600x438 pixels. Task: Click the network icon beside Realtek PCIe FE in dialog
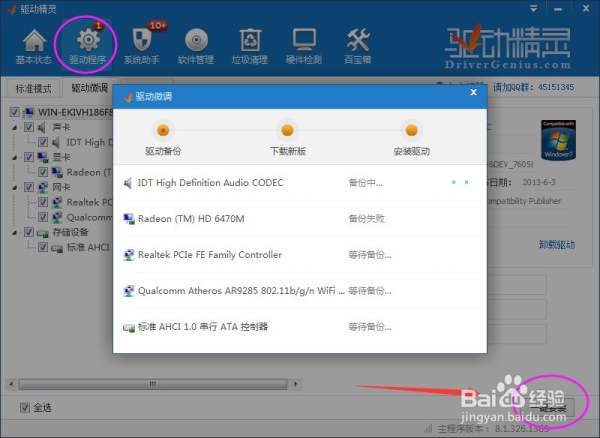129,255
